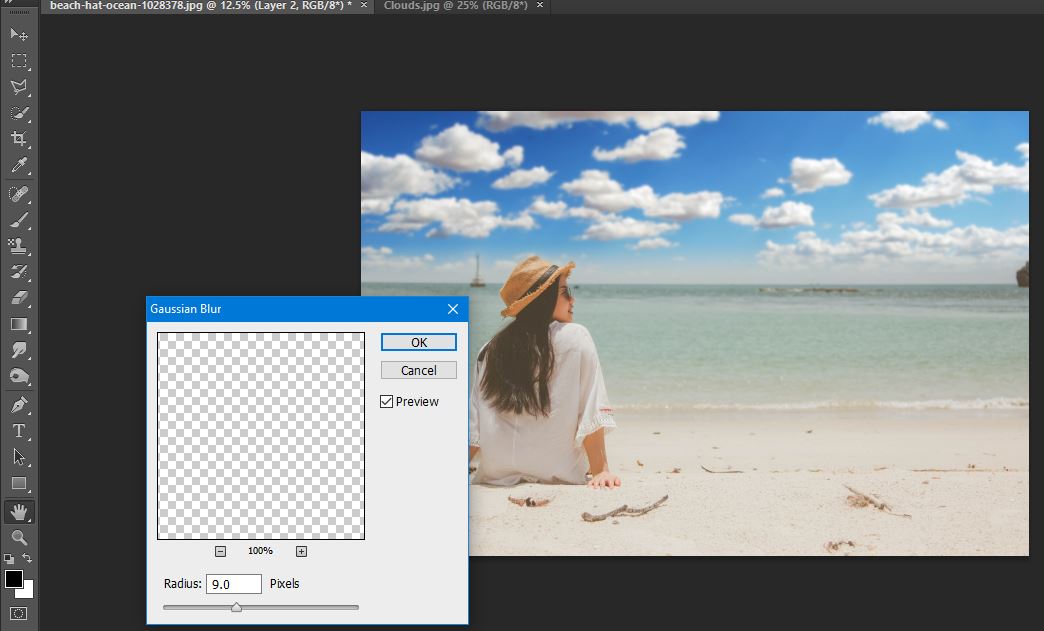Click OK in Gaussian Blur dialog
This screenshot has width=1044, height=631.
point(418,342)
